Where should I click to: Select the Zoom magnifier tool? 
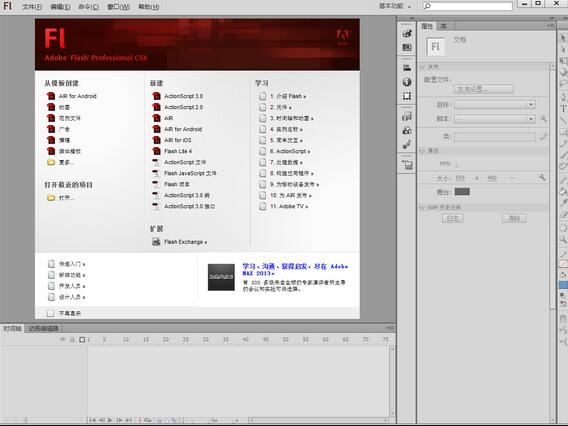pos(563,239)
